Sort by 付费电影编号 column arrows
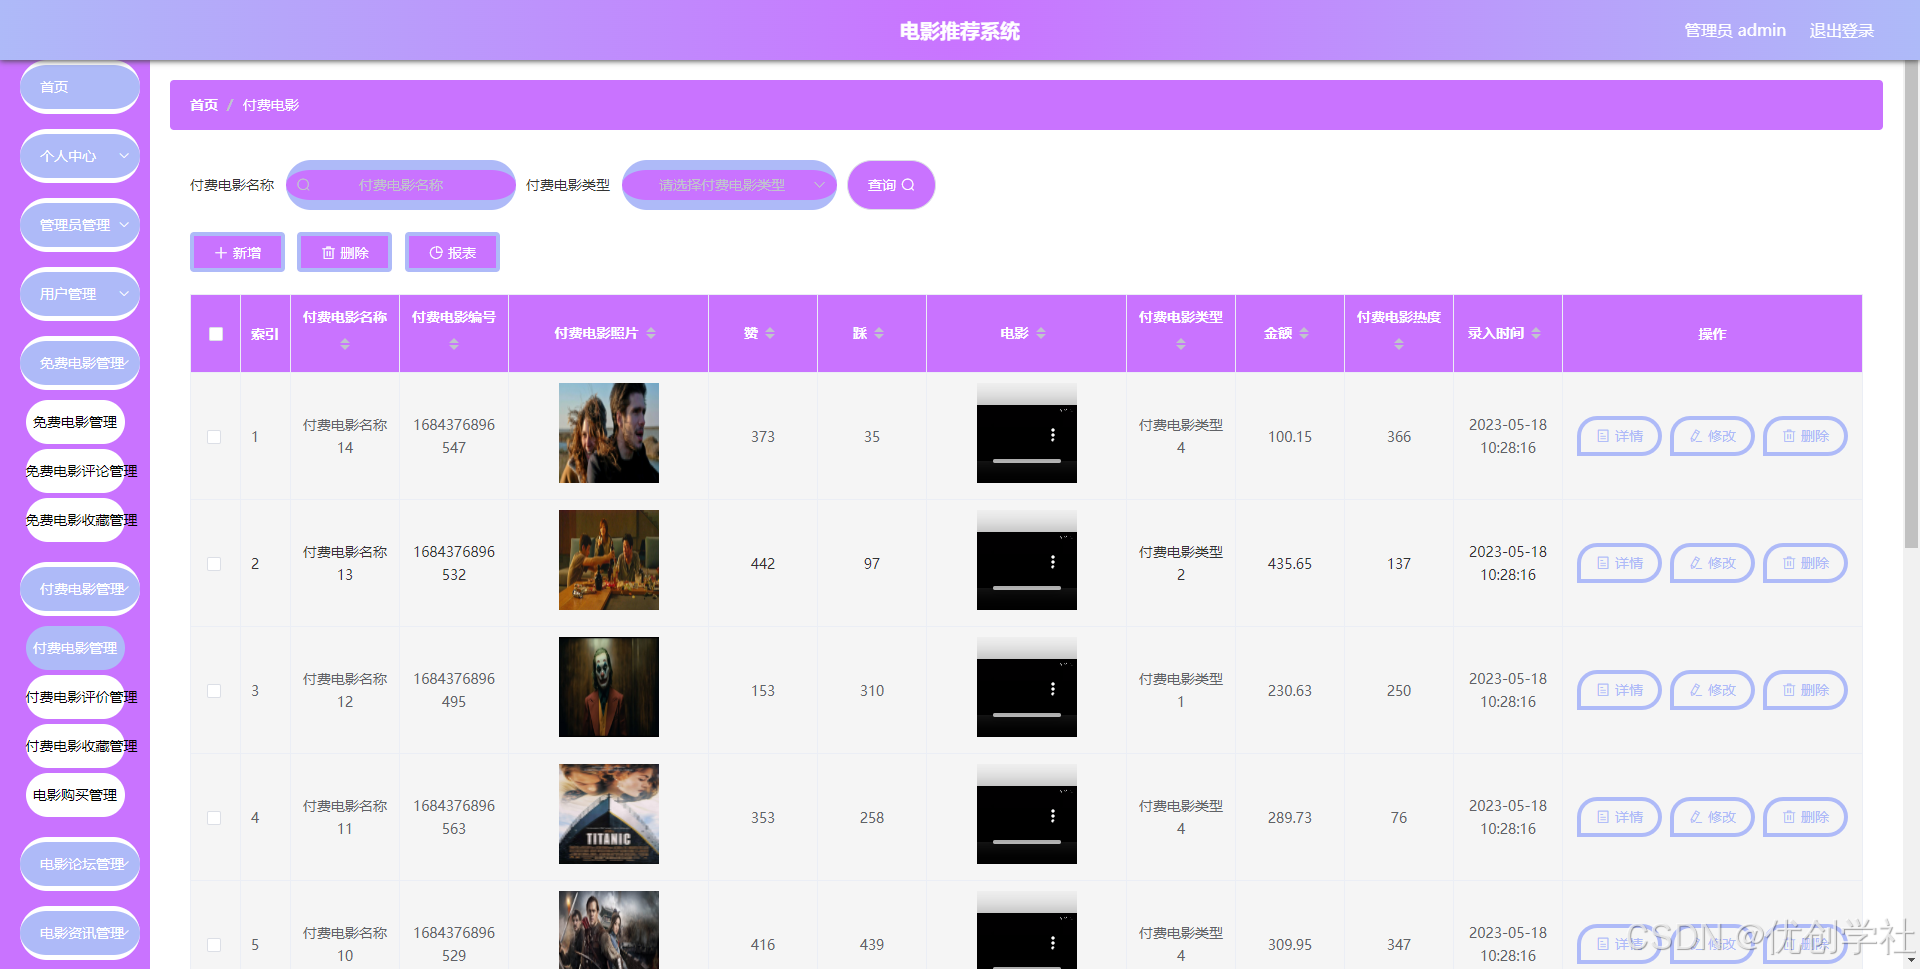The height and width of the screenshot is (969, 1920). (454, 344)
